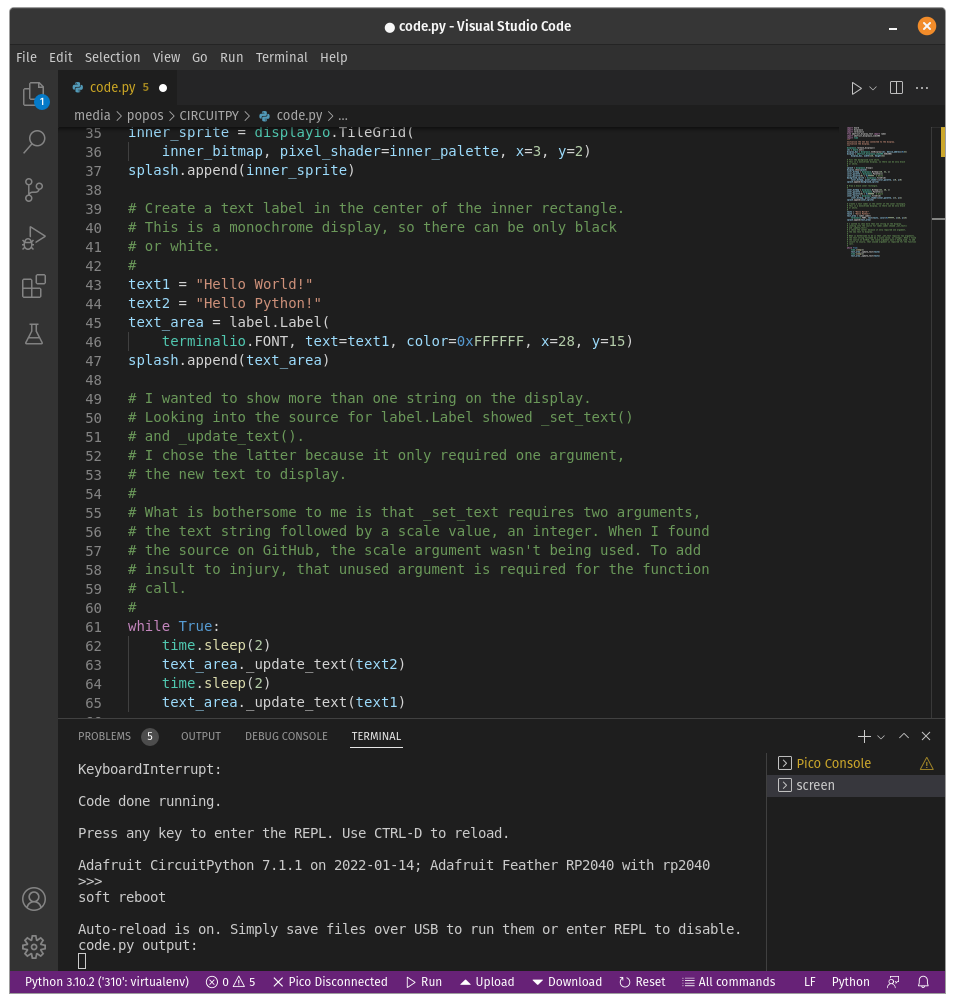Viewport: 955px width, 1003px height.
Task: Click the feedback icon in status bar
Action: tap(893, 982)
